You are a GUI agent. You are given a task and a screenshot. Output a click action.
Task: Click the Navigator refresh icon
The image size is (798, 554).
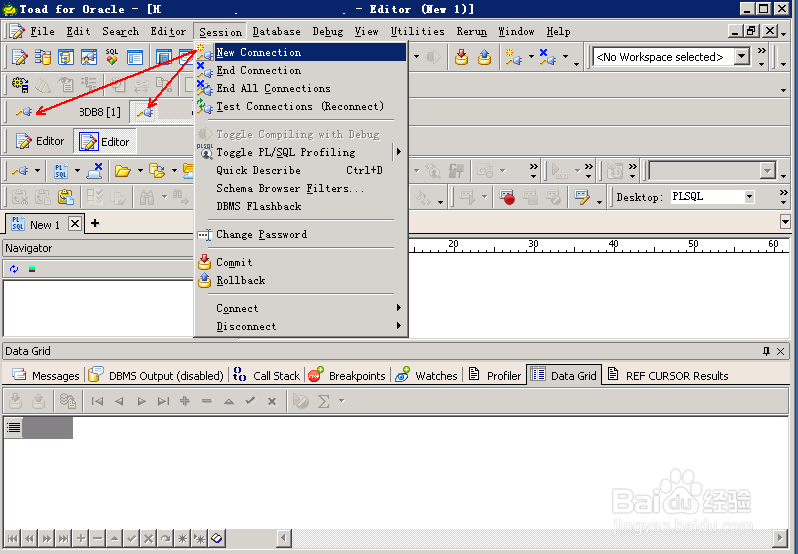tap(14, 269)
